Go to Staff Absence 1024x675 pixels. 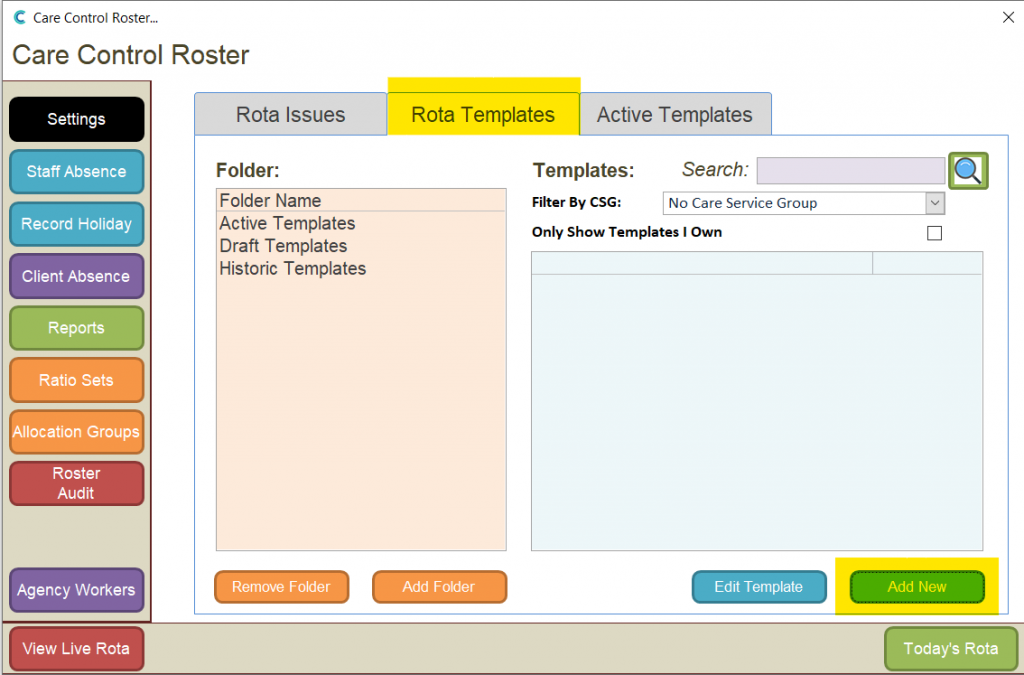(x=76, y=172)
